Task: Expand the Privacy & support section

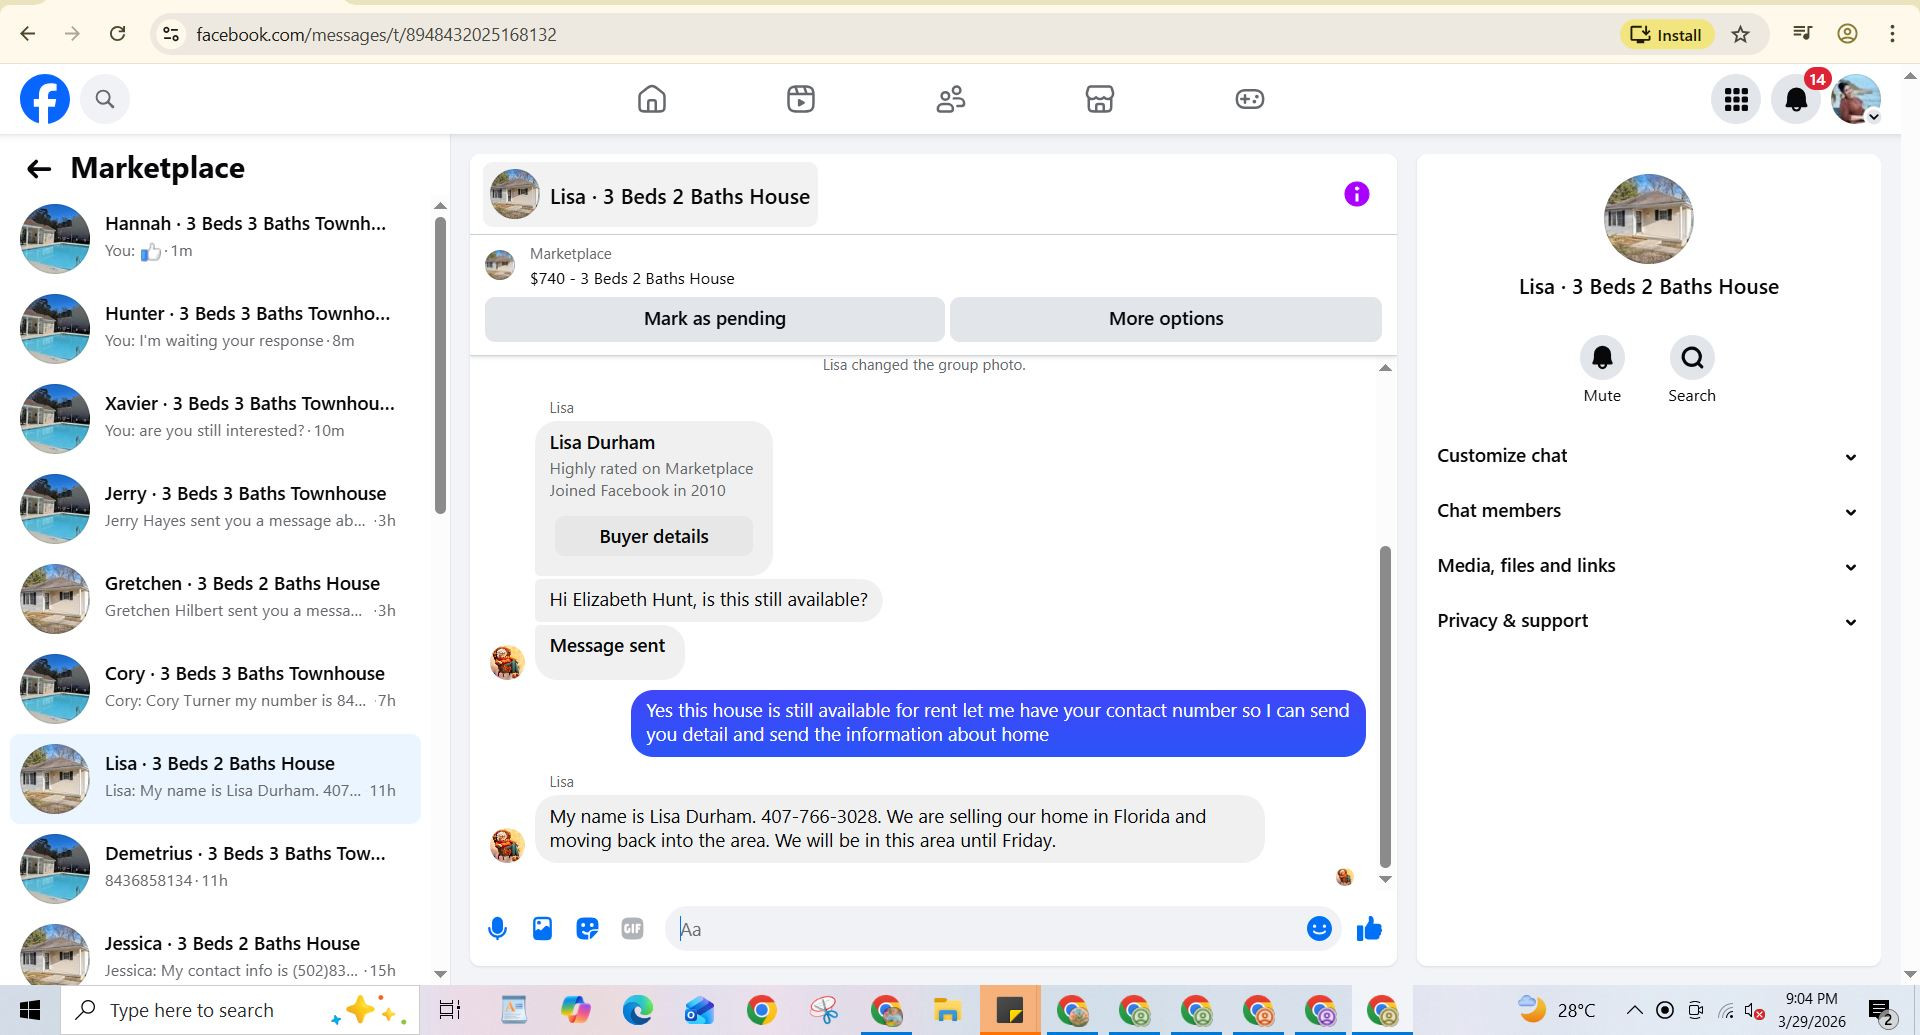Action: [x=1648, y=621]
